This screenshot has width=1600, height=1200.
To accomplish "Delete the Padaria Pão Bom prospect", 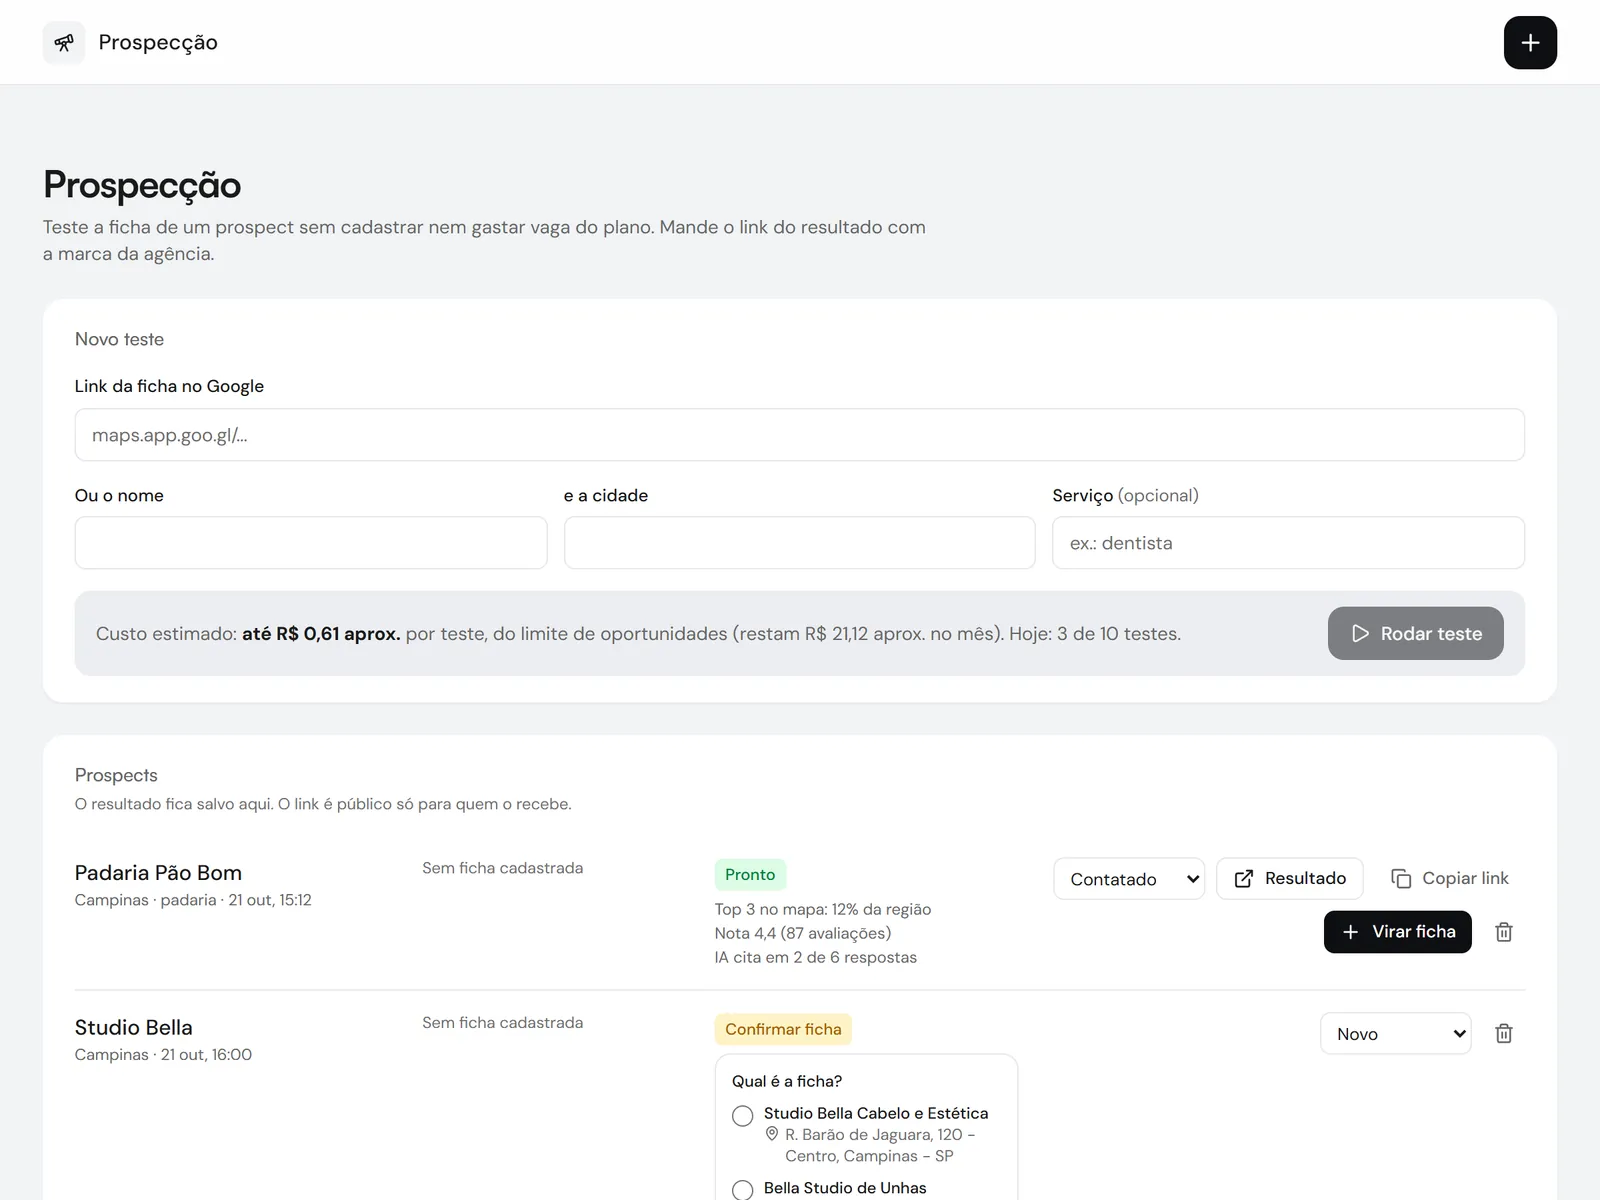I will click(1503, 932).
